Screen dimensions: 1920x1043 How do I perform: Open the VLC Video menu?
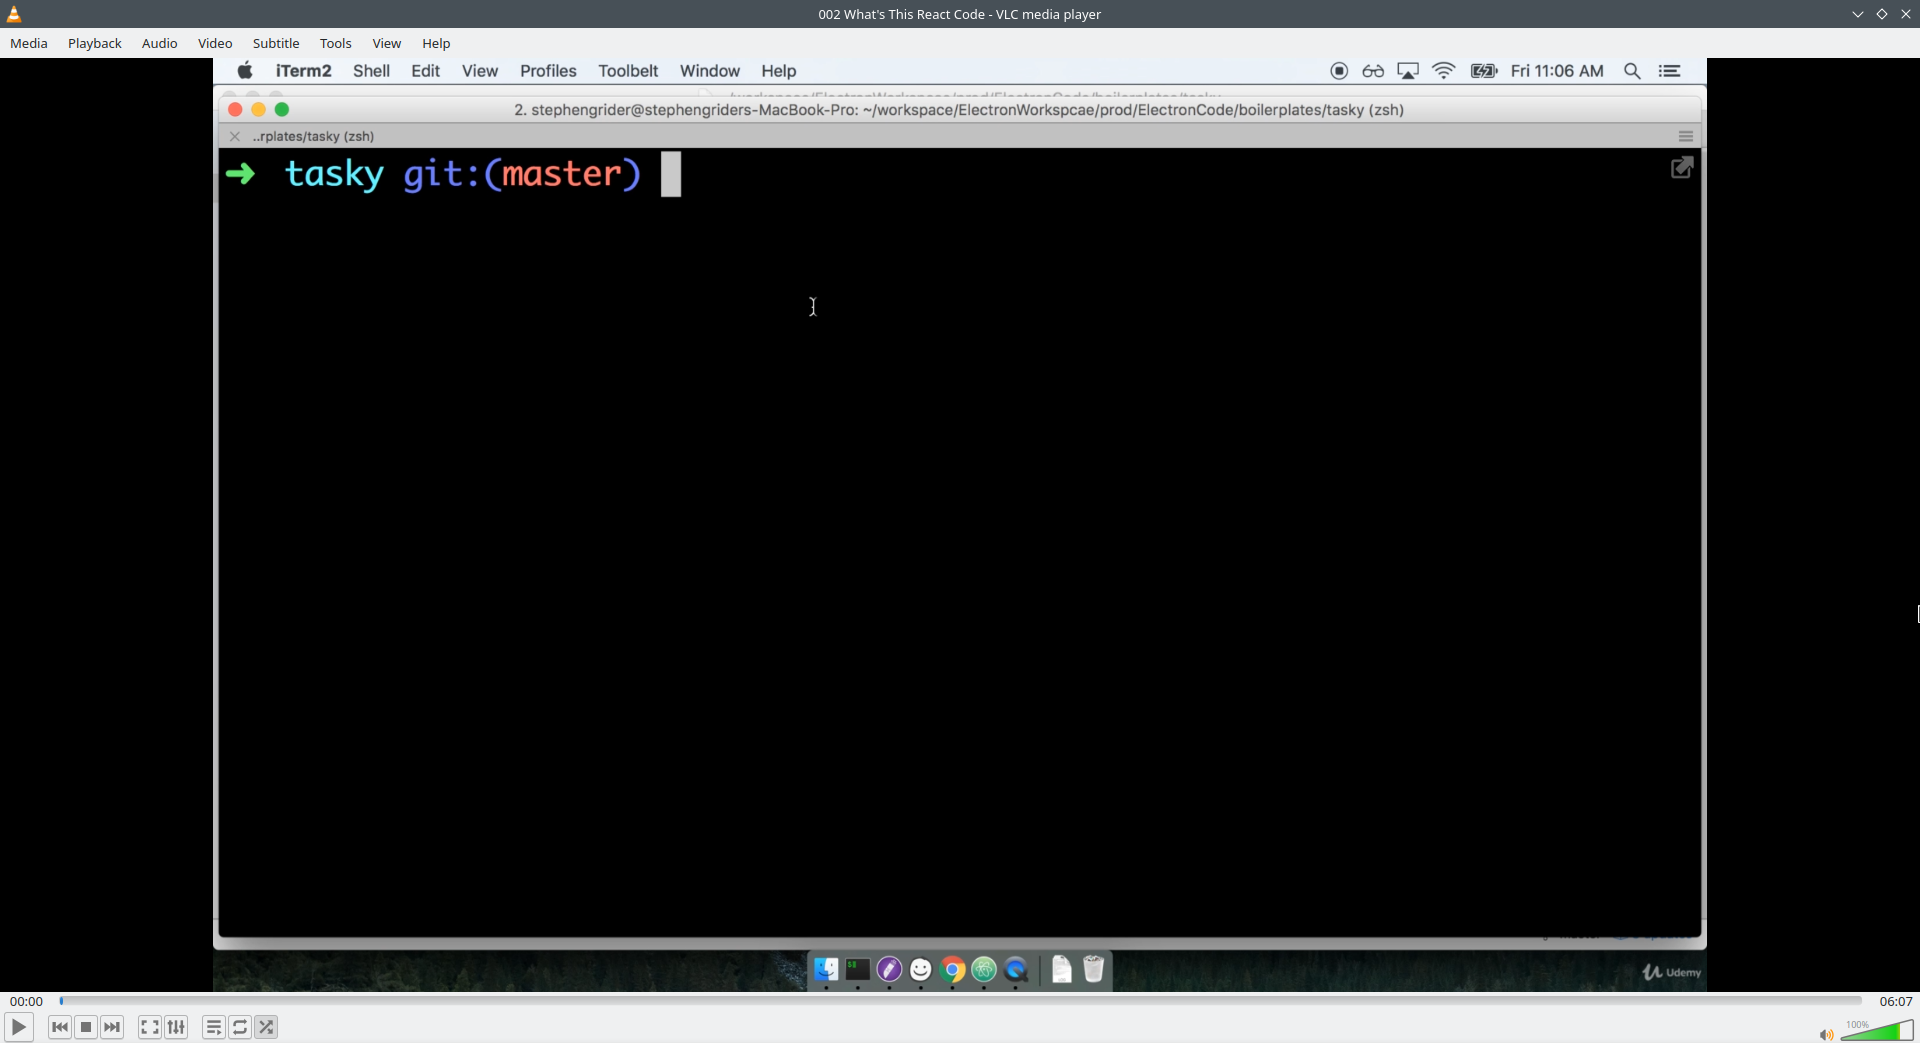215,43
